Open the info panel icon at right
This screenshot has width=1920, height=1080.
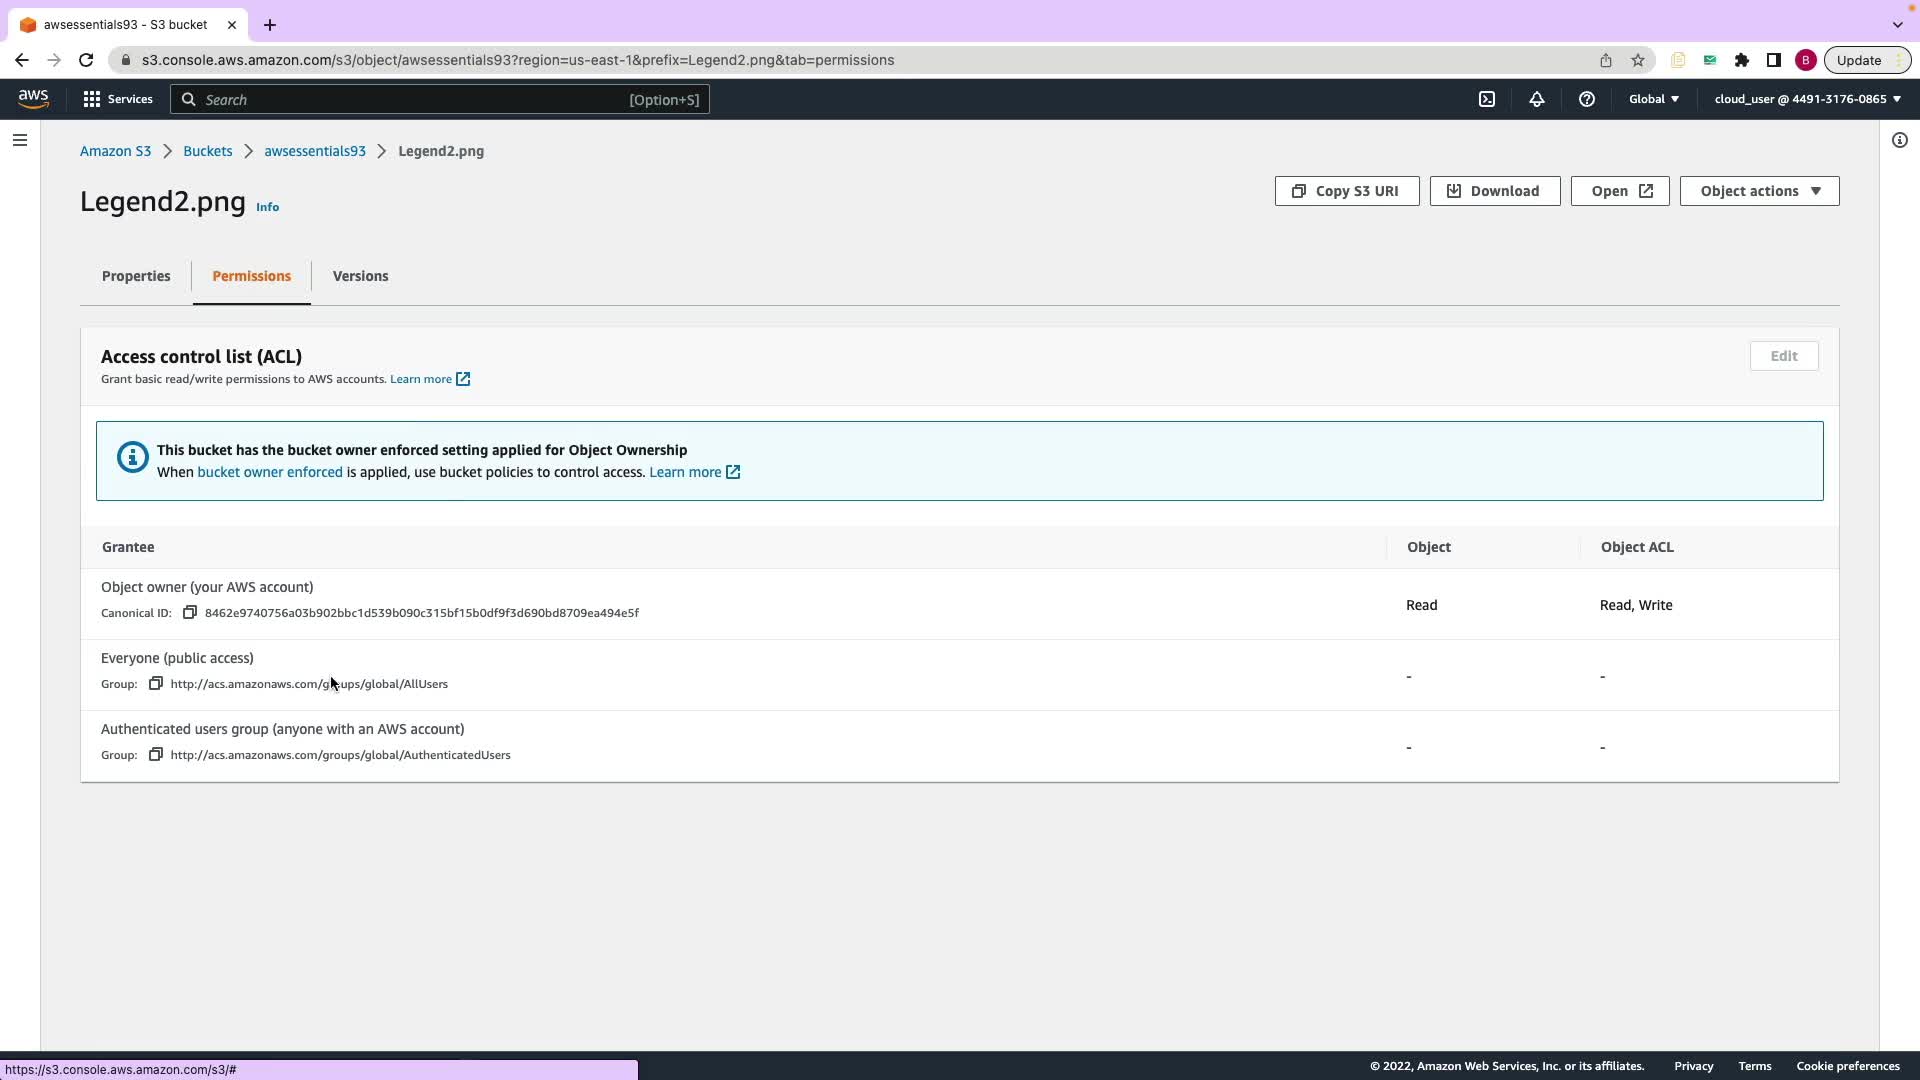(x=1899, y=140)
